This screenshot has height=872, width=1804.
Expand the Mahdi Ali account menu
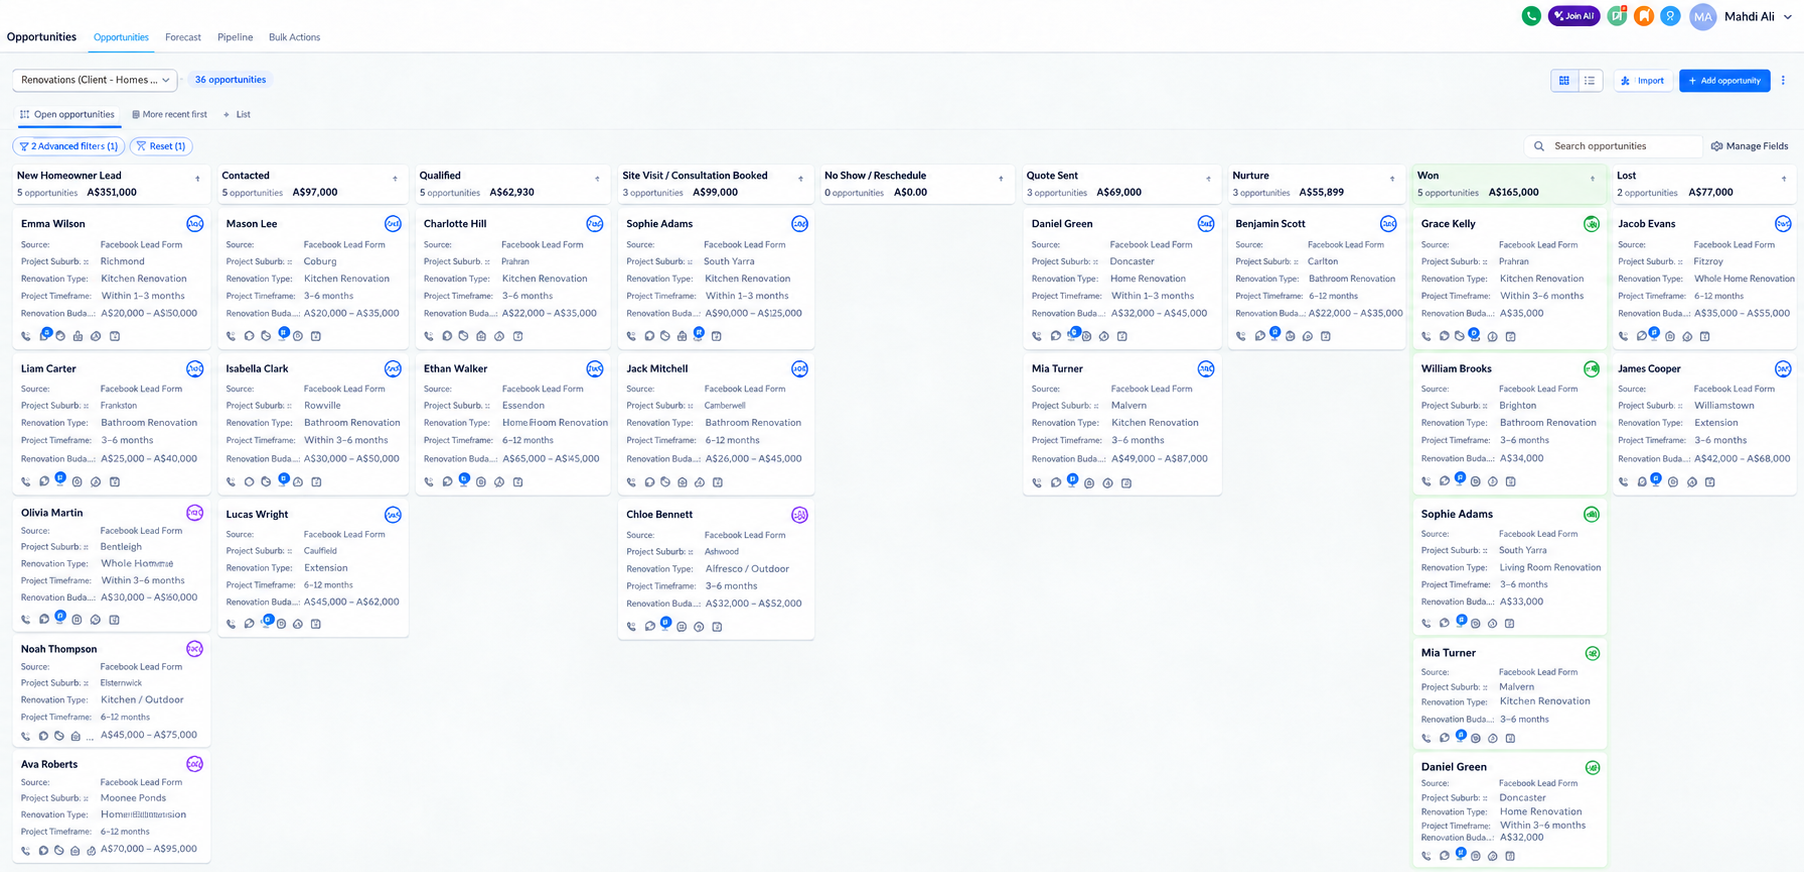point(1788,17)
